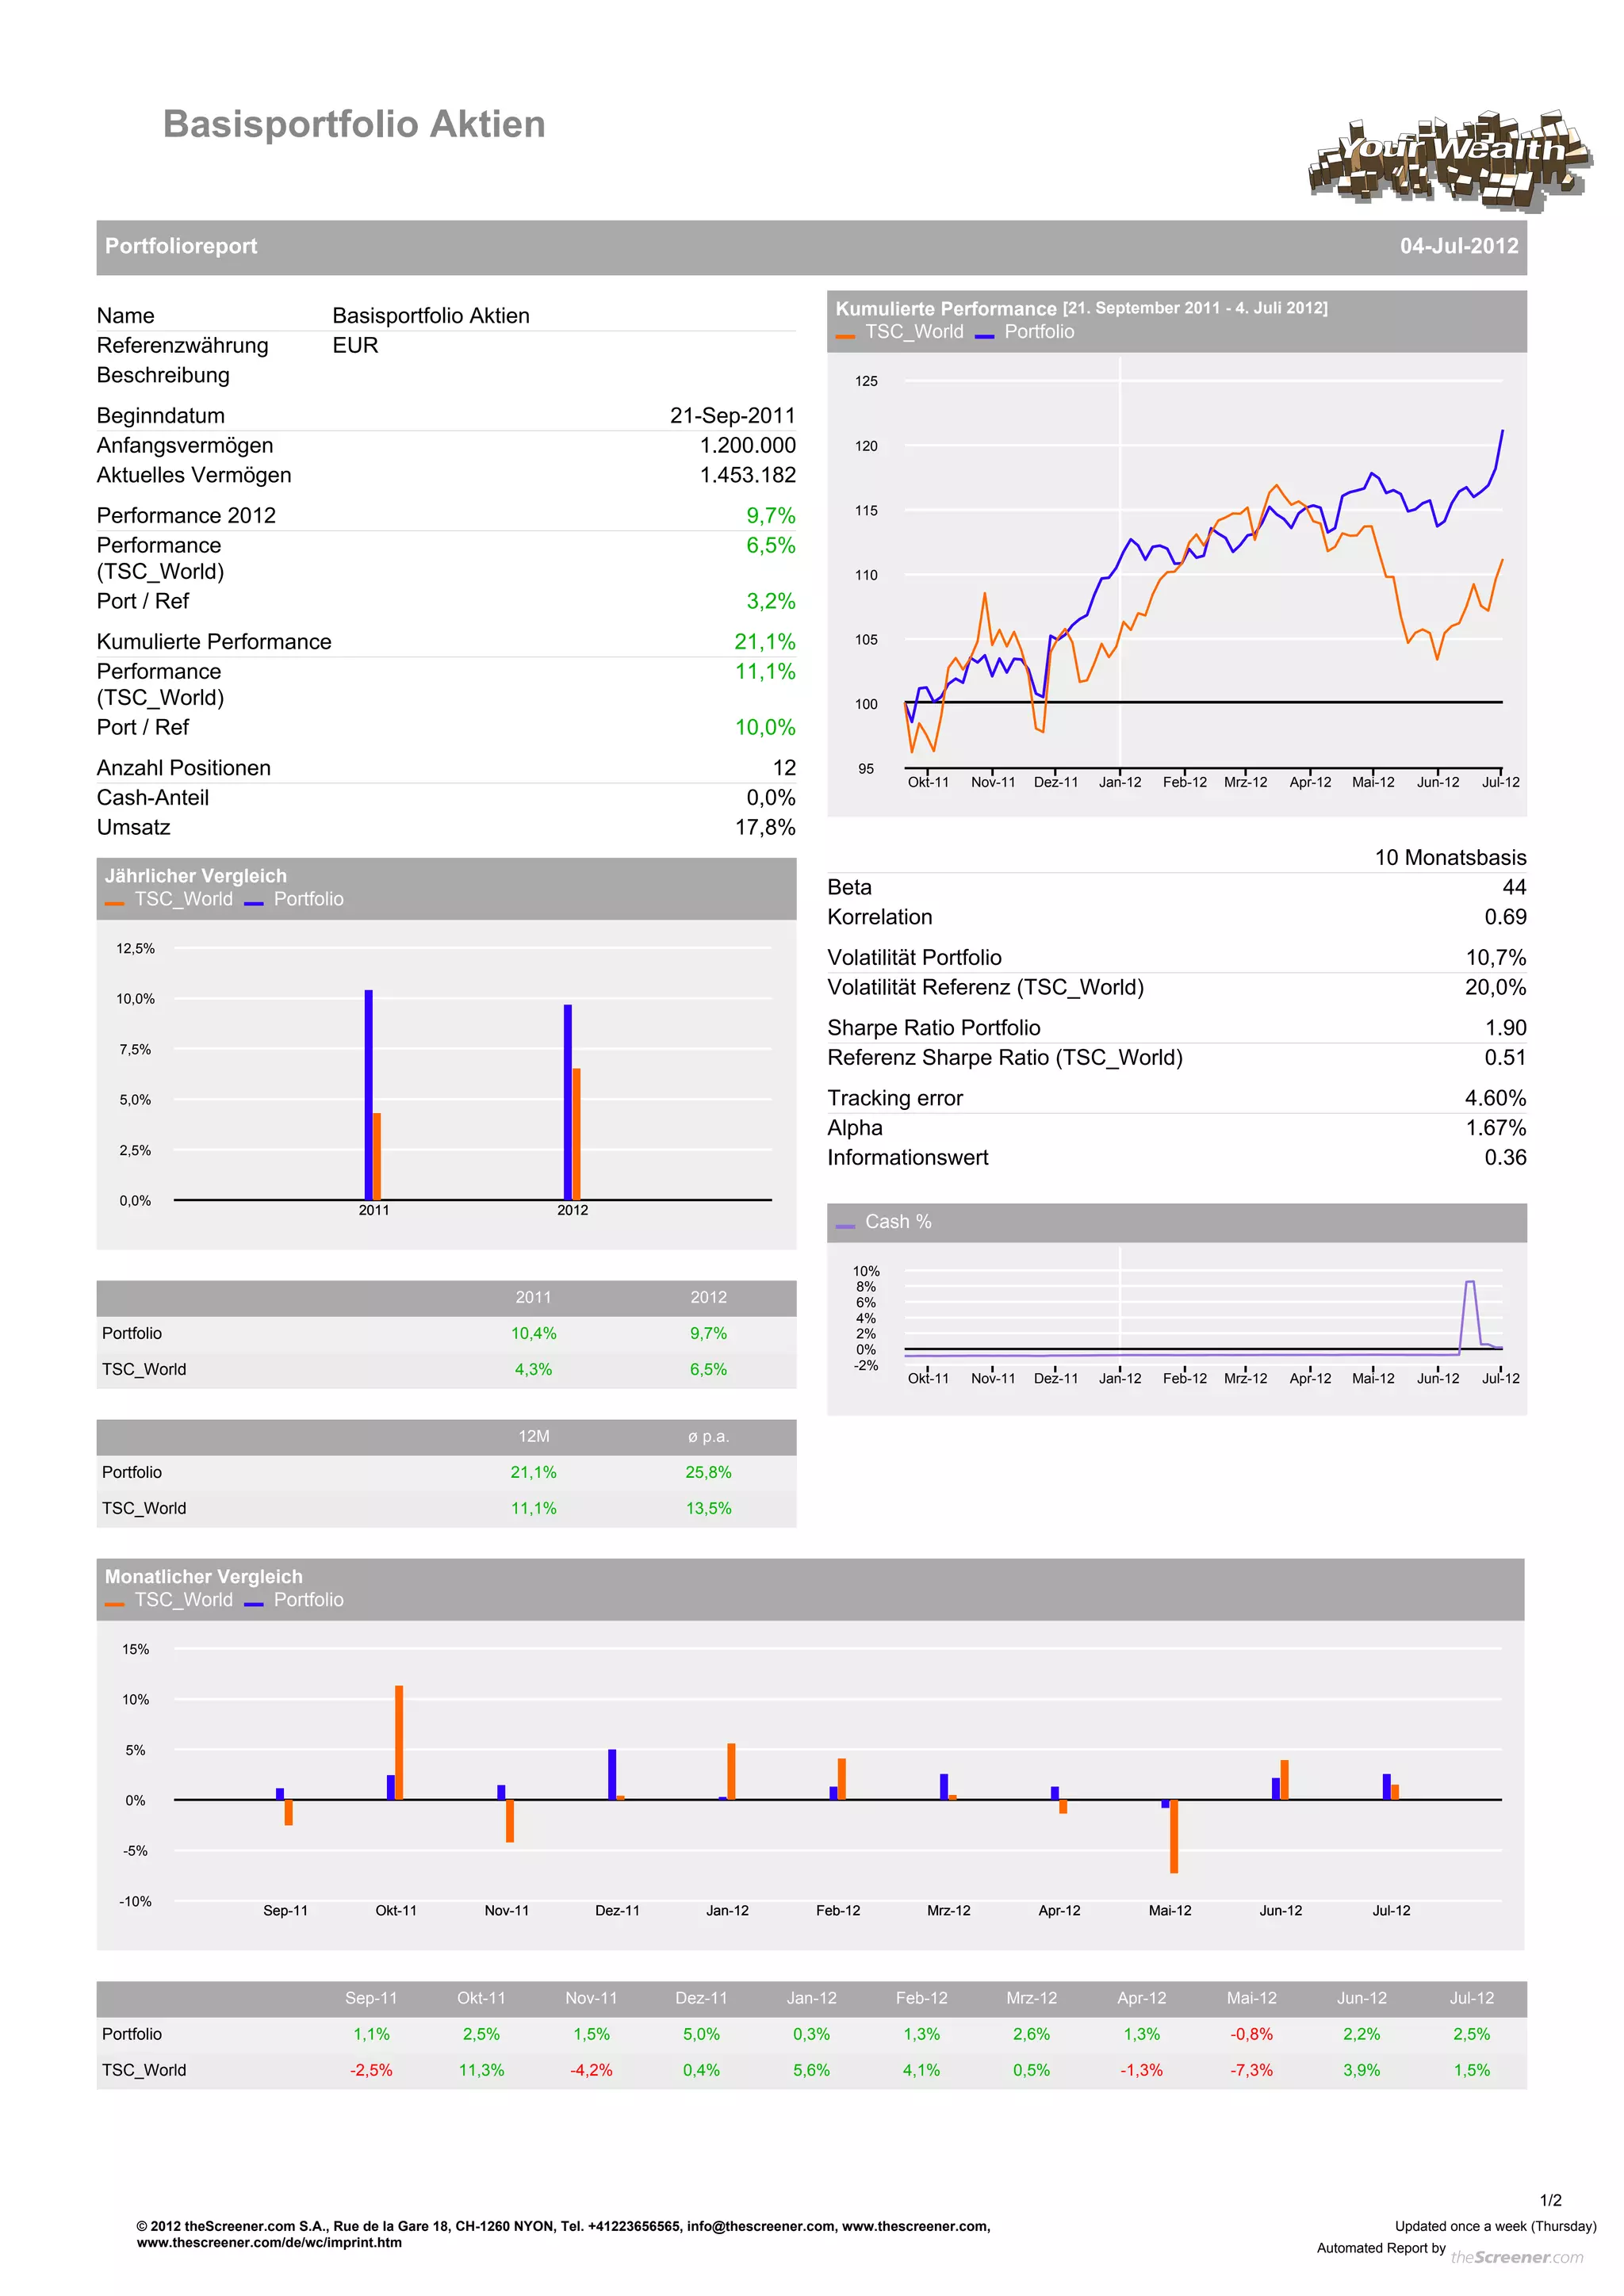
Task: Click the Portfolioreport header bar title
Action: coord(181,246)
